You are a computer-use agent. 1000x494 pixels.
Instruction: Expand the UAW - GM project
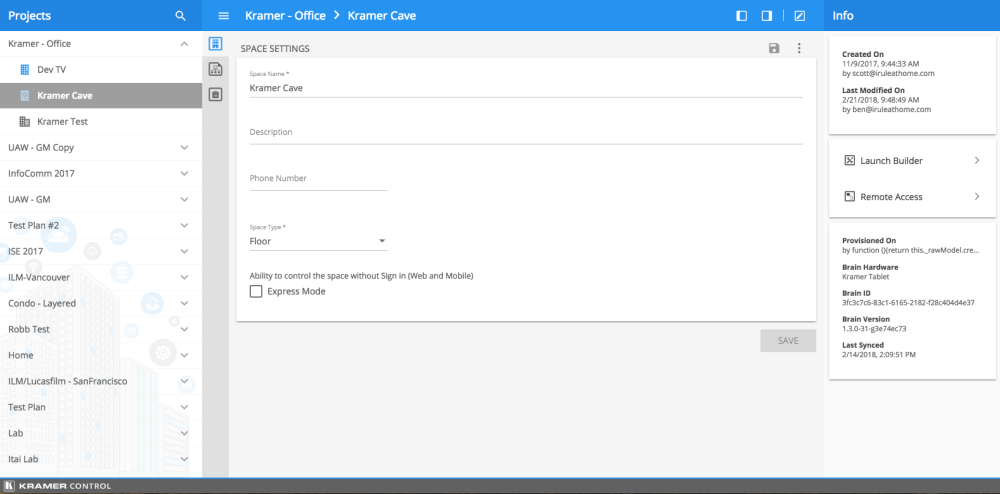pos(184,200)
